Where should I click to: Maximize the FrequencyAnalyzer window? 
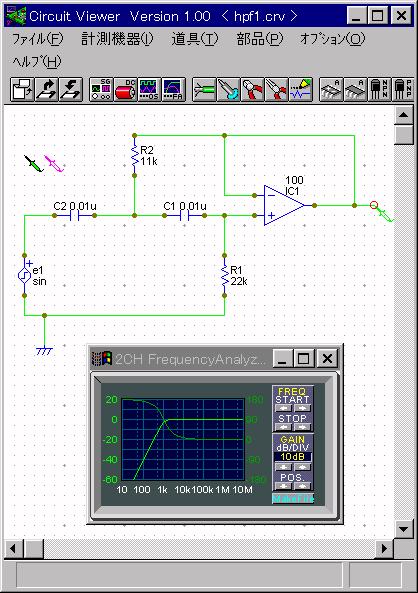(x=303, y=359)
